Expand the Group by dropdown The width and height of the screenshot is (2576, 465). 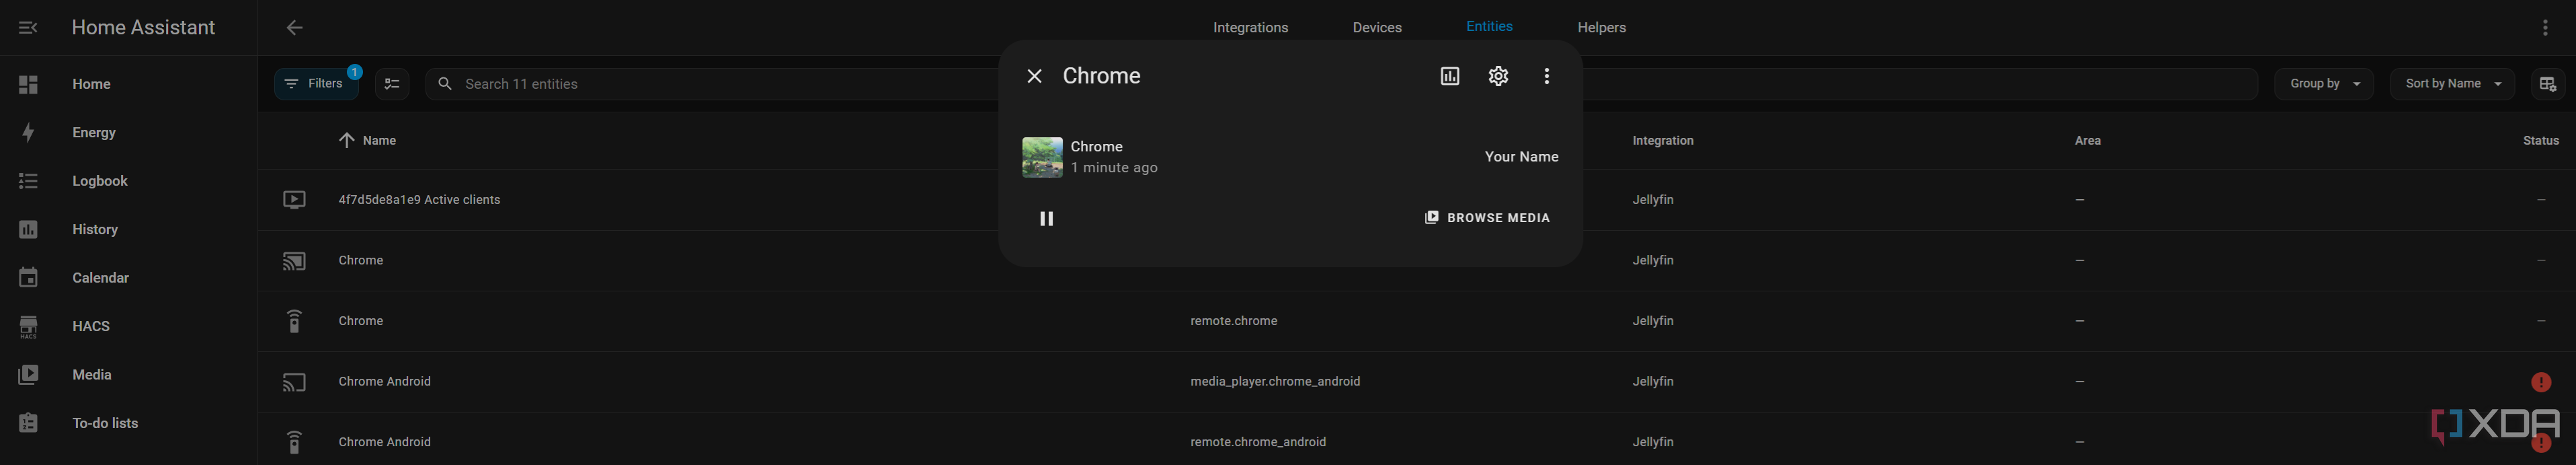pyautogui.click(x=2324, y=84)
